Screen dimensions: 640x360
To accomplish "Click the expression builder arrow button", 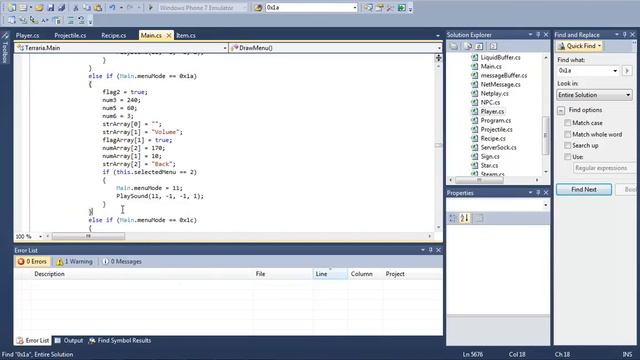I will (627, 71).
